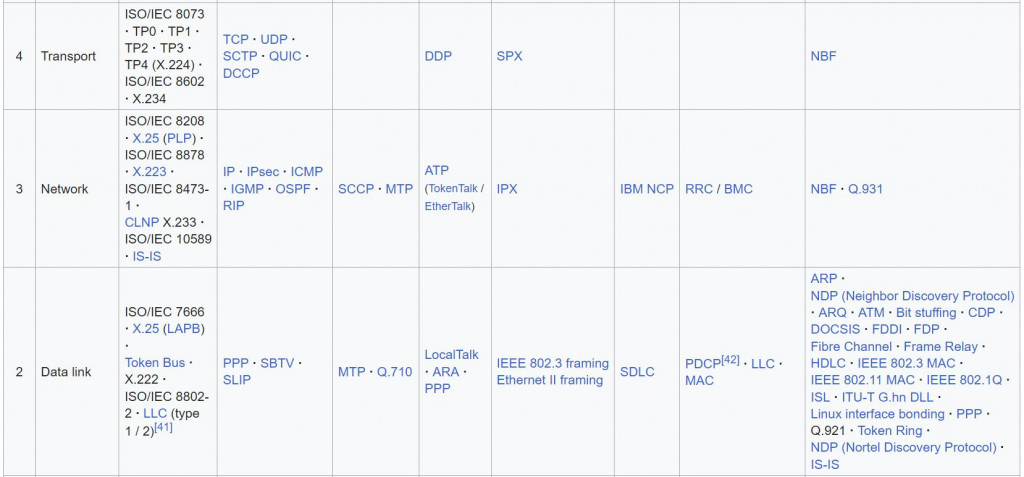The width and height of the screenshot is (1024, 477).
Task: Open NDP (Neighbor Discovery Protocol) link
Action: [x=913, y=296]
